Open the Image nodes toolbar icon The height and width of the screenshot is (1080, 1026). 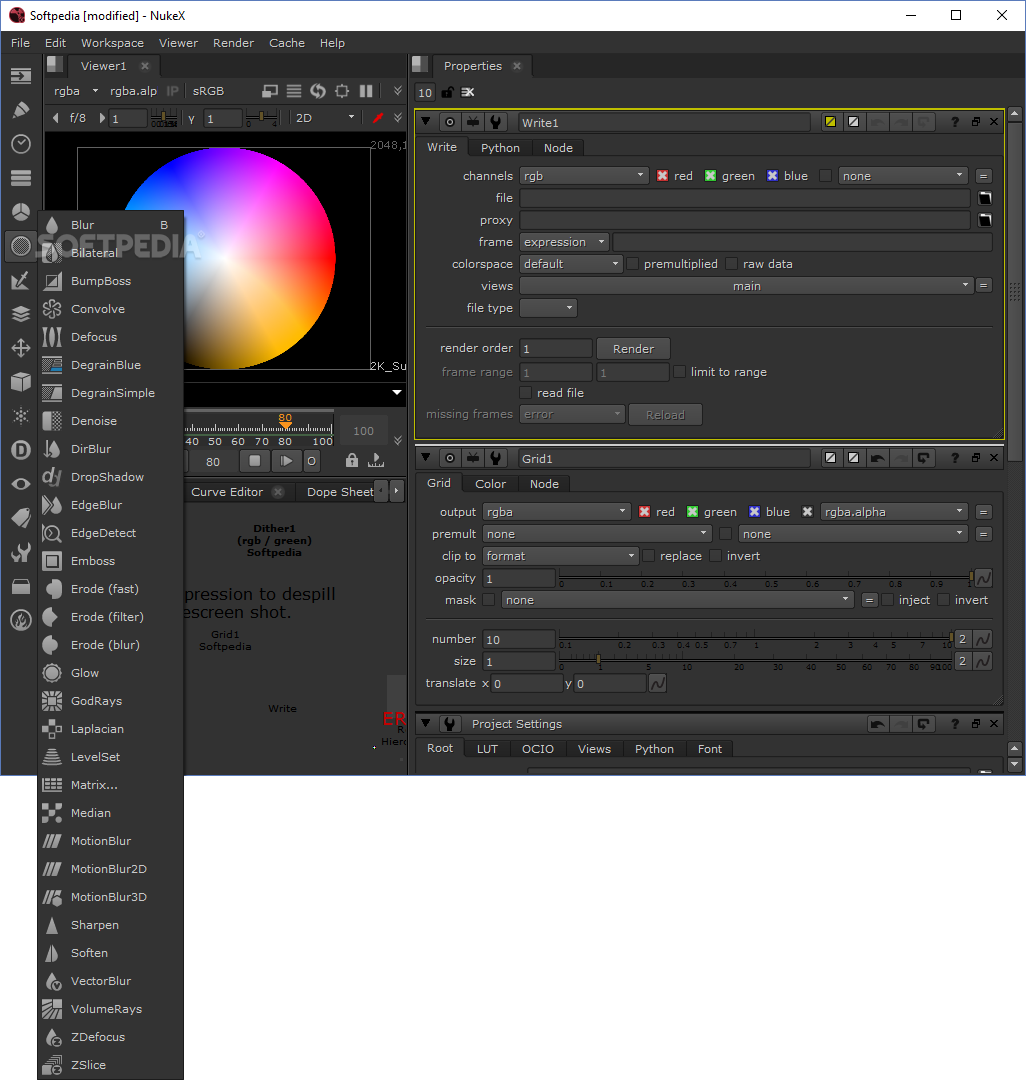21,75
